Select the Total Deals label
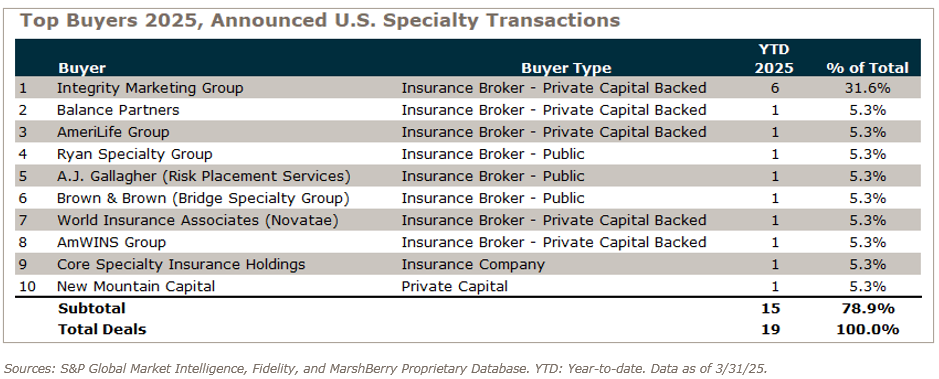The height and width of the screenshot is (379, 939). tap(102, 329)
